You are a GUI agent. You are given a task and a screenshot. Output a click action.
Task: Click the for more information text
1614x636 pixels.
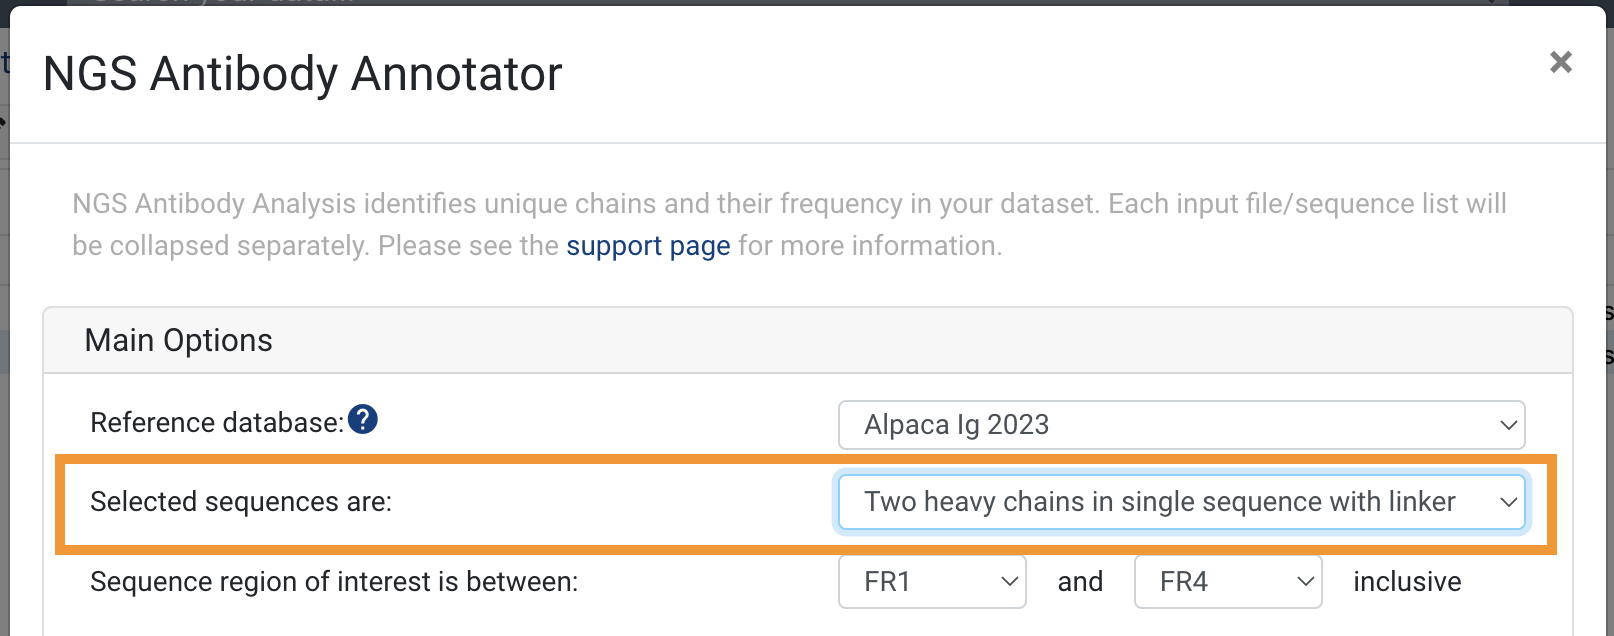pos(870,246)
